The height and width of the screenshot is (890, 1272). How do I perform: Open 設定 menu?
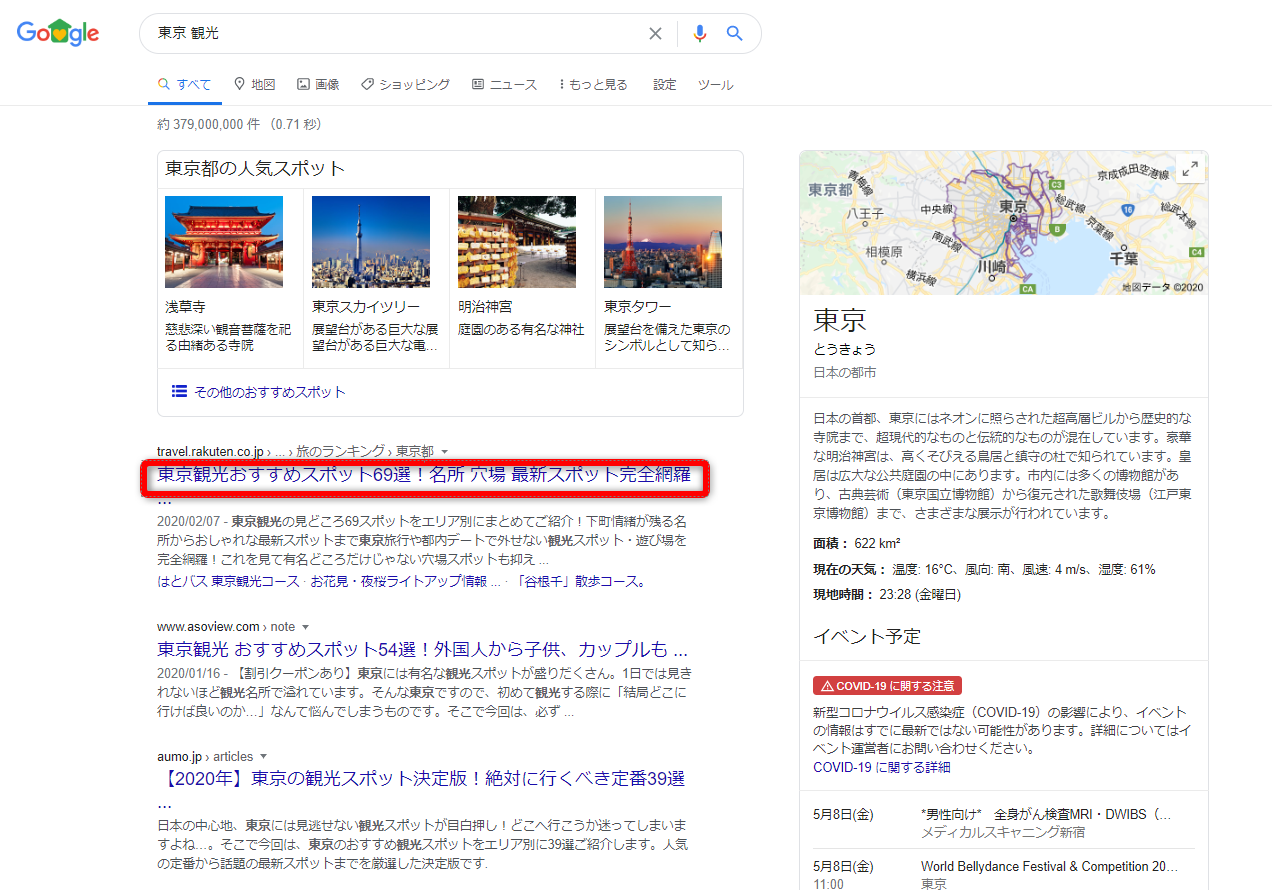click(x=665, y=85)
